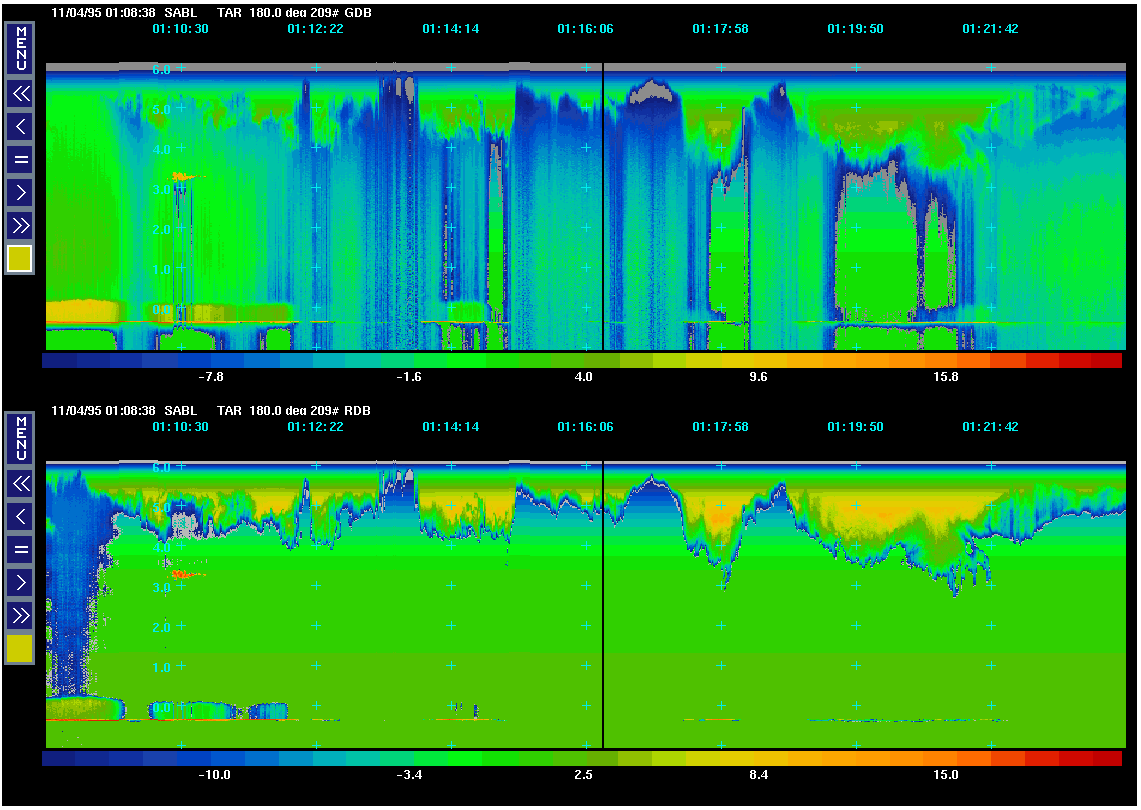Select the yellow square in the bottom panel
The height and width of the screenshot is (810, 1141).
point(20,649)
